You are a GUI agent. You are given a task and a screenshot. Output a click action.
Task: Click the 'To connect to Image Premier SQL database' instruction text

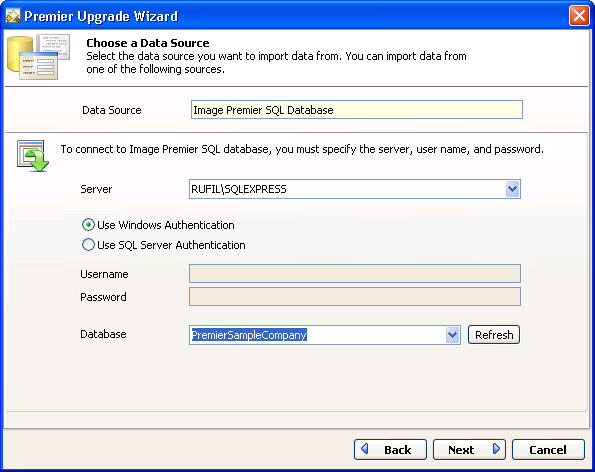tap(302, 149)
